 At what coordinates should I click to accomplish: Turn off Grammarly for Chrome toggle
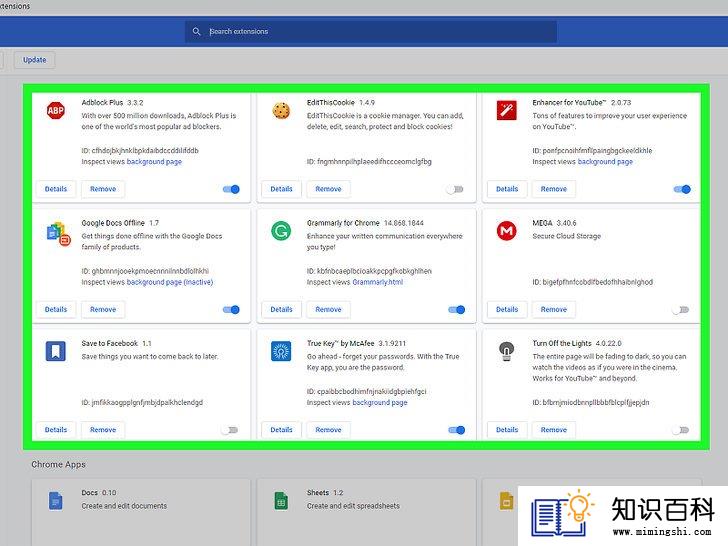[456, 310]
